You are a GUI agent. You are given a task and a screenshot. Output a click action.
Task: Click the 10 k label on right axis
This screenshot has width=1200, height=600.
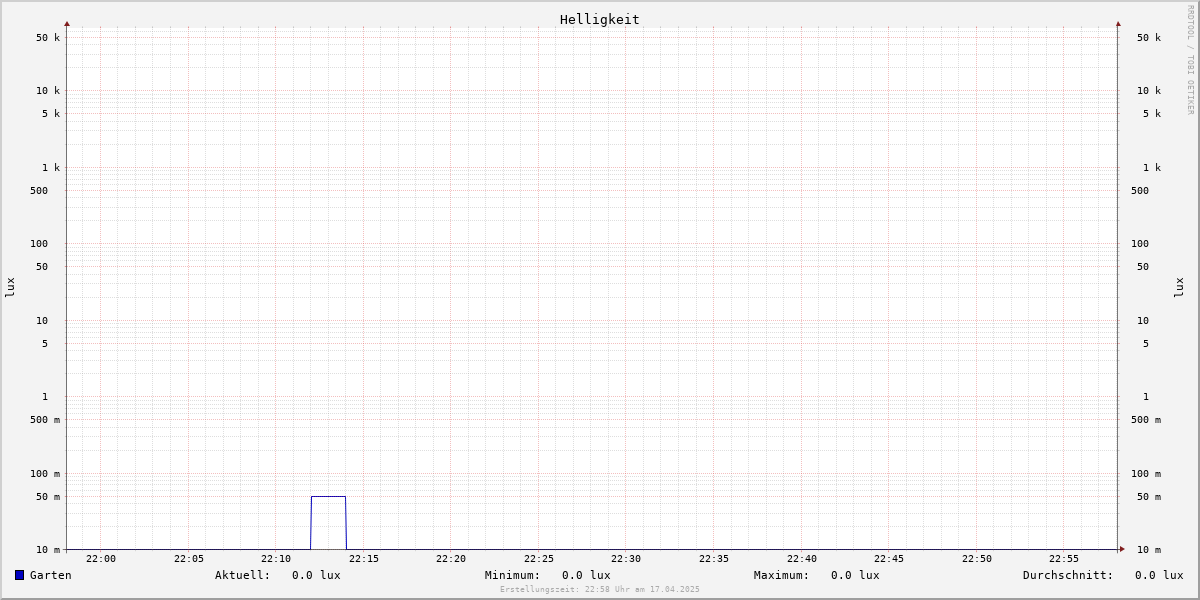(x=1149, y=91)
